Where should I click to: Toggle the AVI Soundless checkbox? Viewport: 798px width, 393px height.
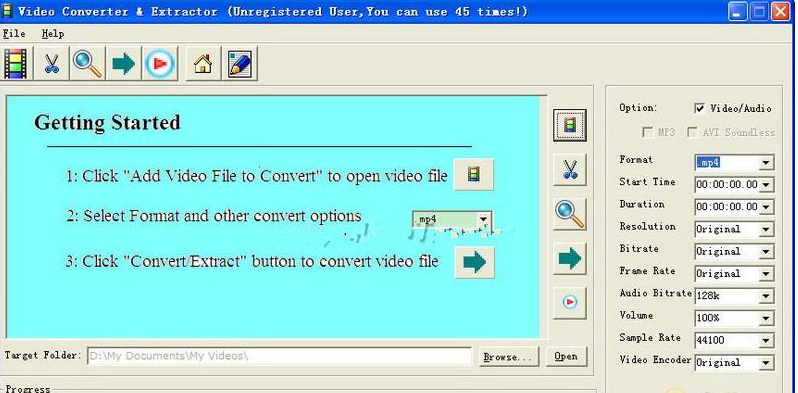pyautogui.click(x=692, y=132)
